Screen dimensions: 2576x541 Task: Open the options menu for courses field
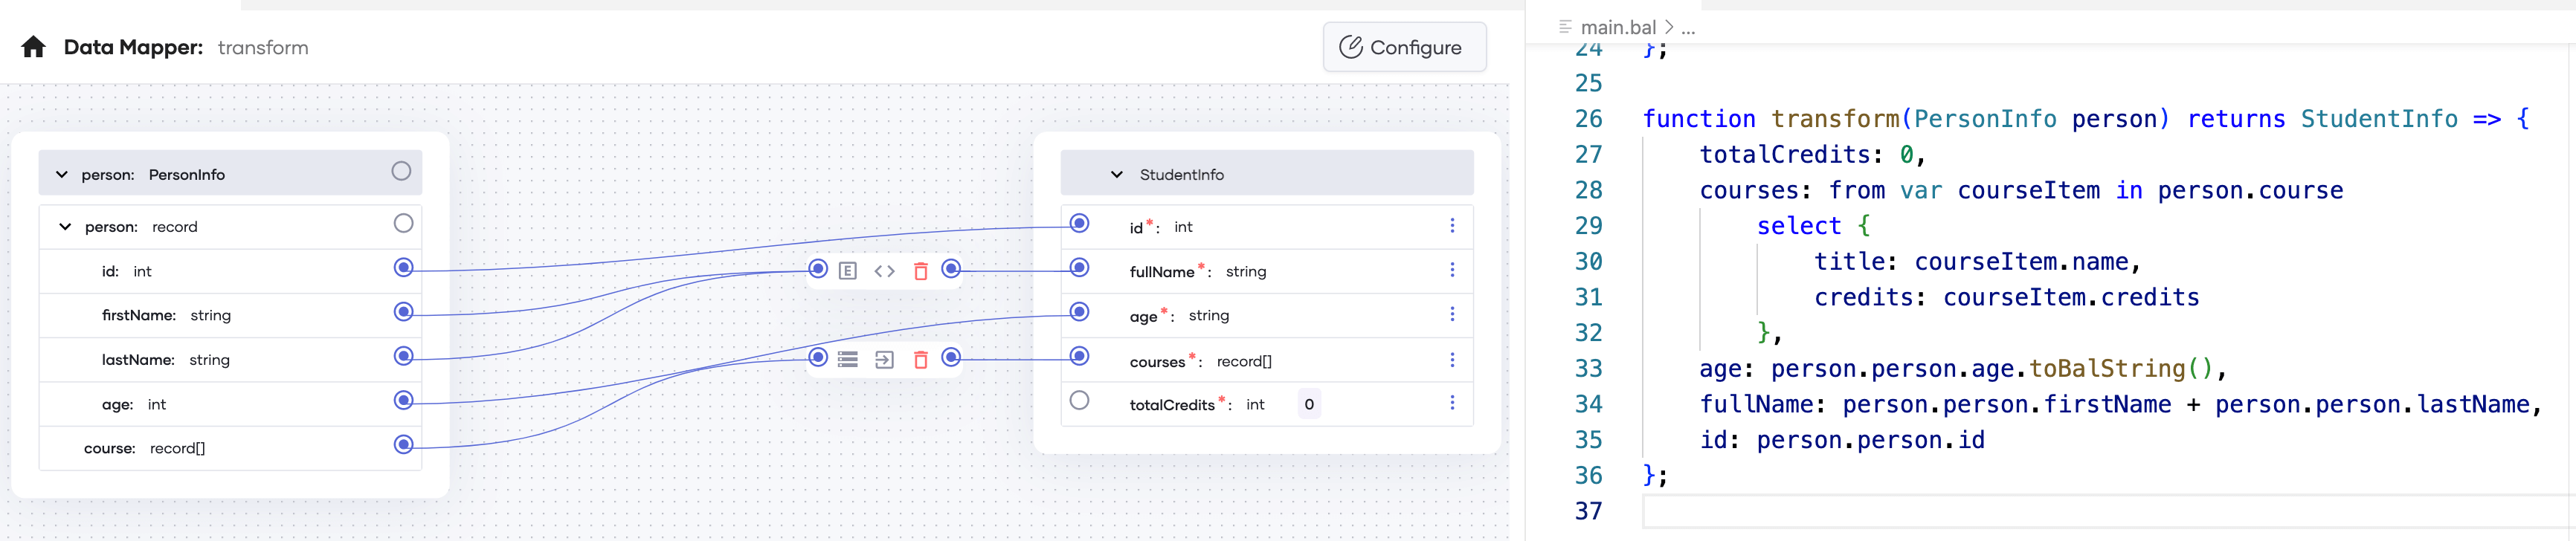point(1452,359)
